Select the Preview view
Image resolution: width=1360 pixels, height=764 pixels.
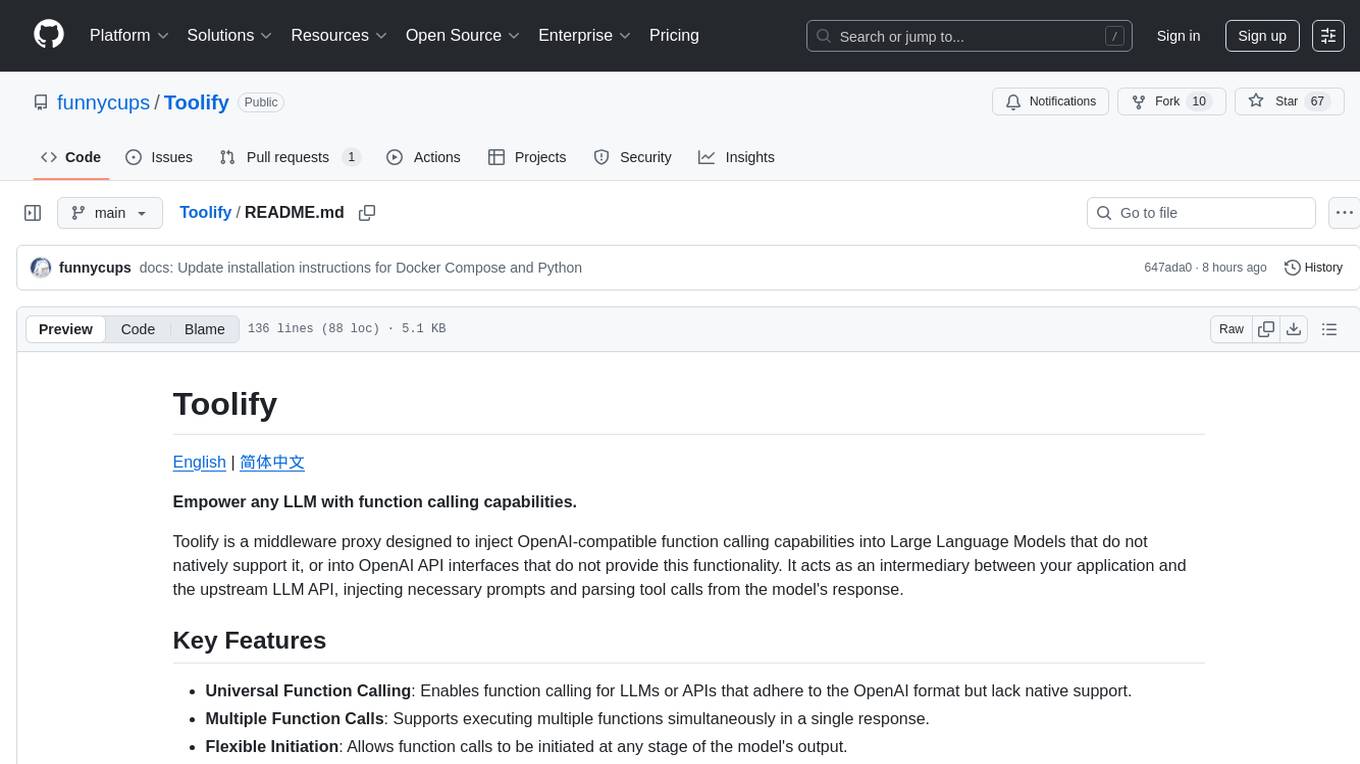[x=66, y=329]
